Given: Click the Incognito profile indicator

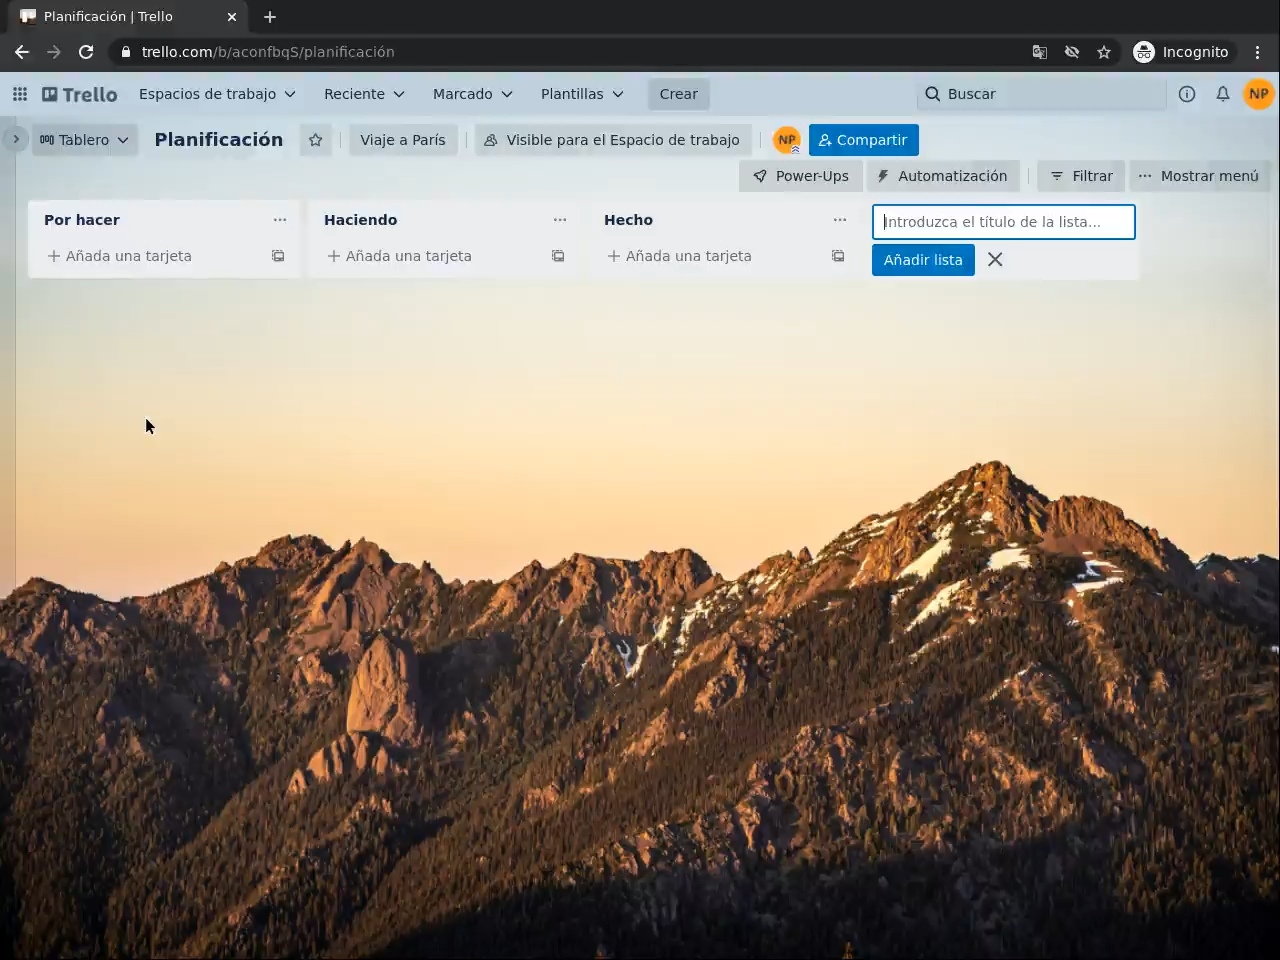Looking at the screenshot, I should coord(1181,52).
